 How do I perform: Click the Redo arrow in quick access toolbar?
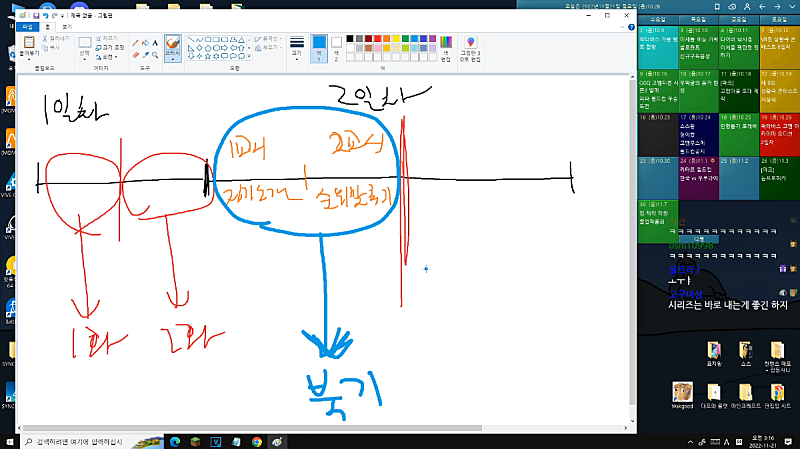click(54, 16)
